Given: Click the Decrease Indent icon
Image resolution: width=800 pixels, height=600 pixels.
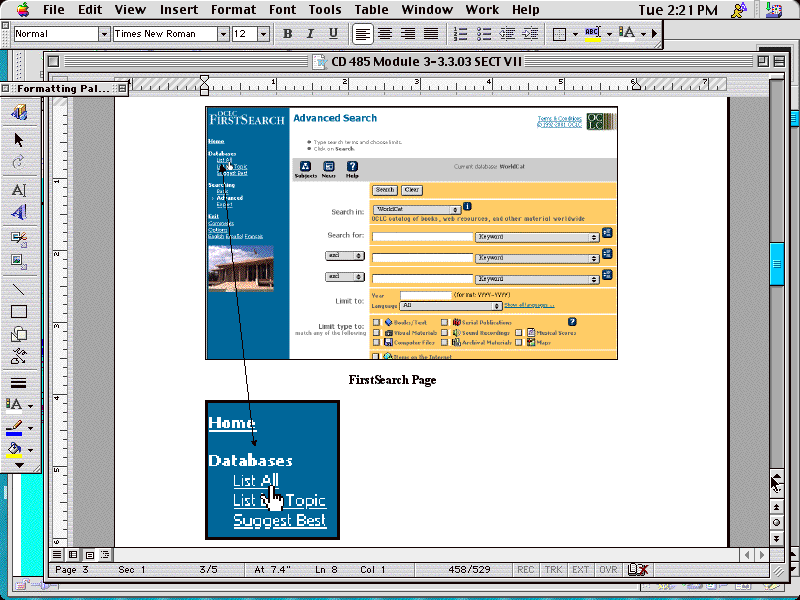Looking at the screenshot, I should [507, 34].
